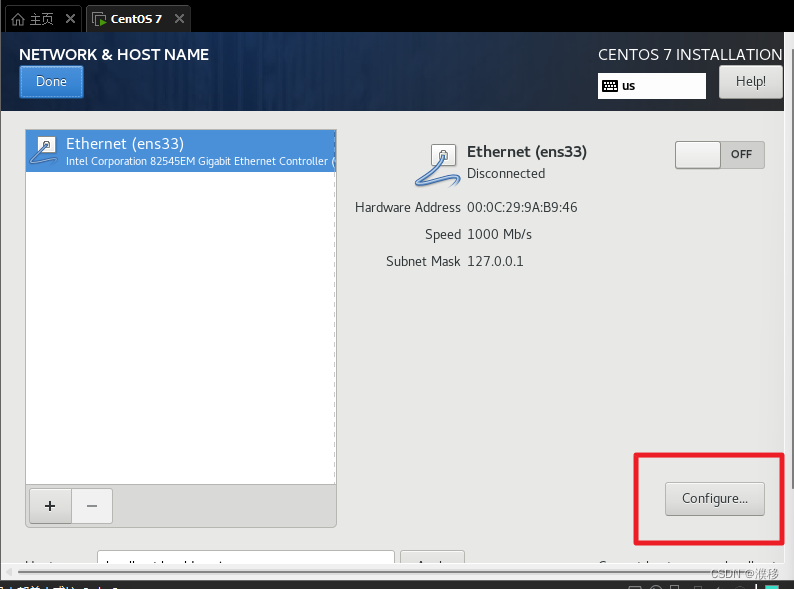The height and width of the screenshot is (589, 794).
Task: Click the Configure... button
Action: pyautogui.click(x=714, y=499)
